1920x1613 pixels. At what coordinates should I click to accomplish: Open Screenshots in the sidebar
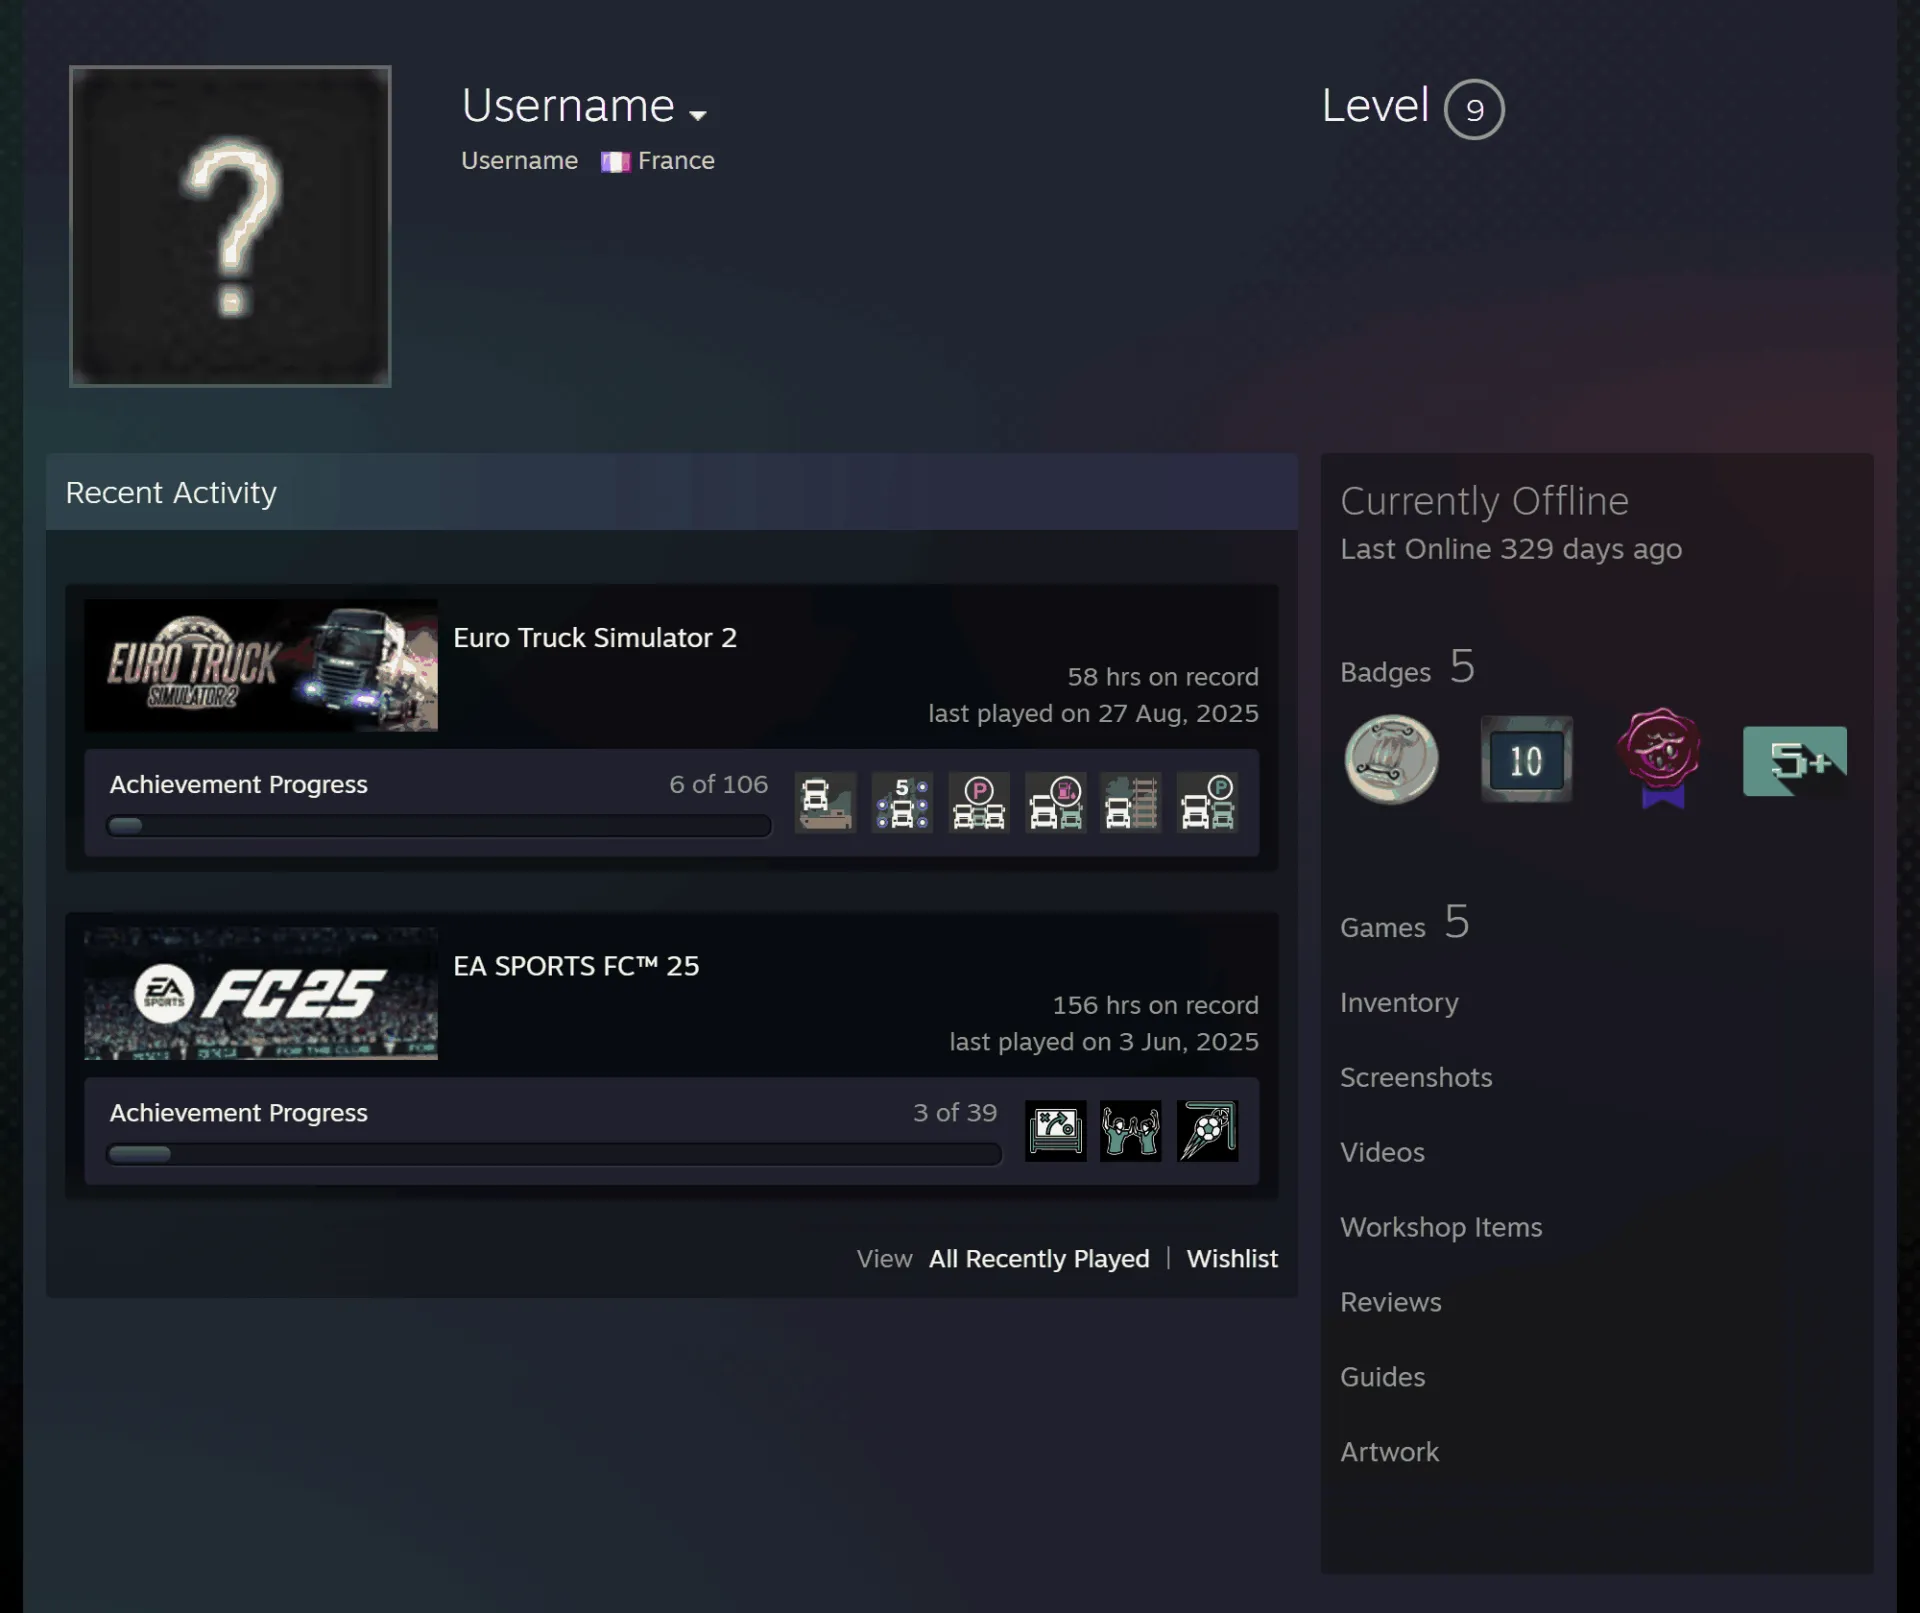(x=1416, y=1077)
